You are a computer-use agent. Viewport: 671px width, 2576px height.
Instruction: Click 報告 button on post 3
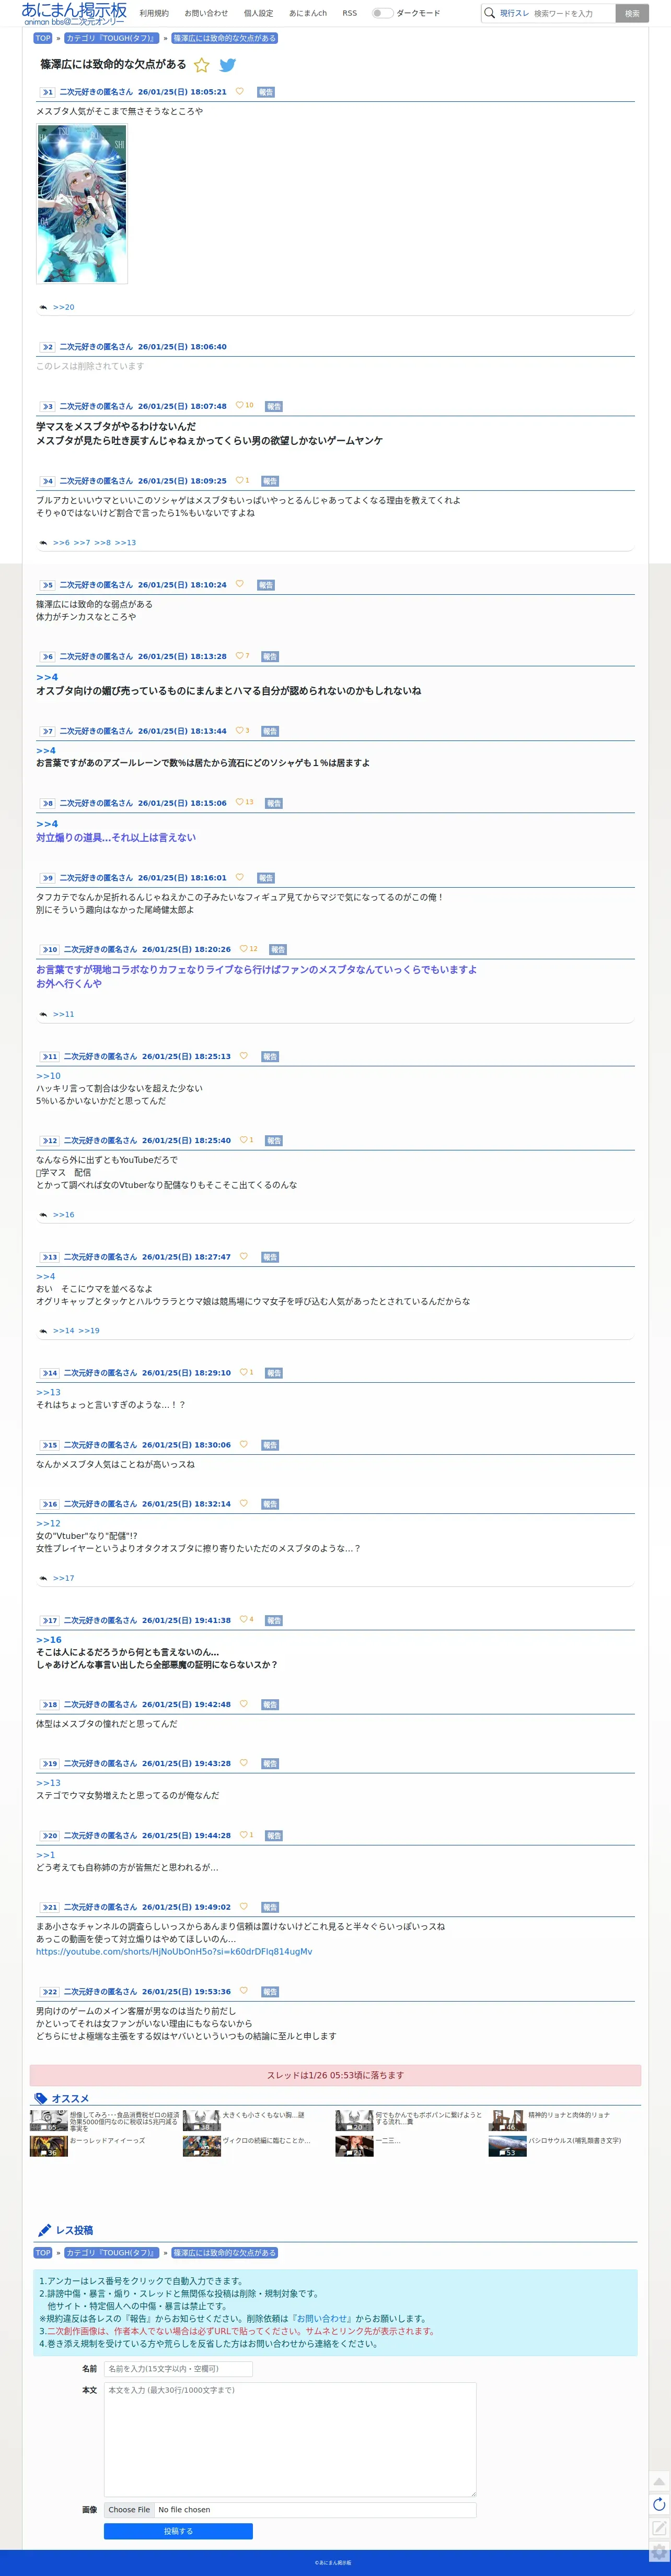274,406
